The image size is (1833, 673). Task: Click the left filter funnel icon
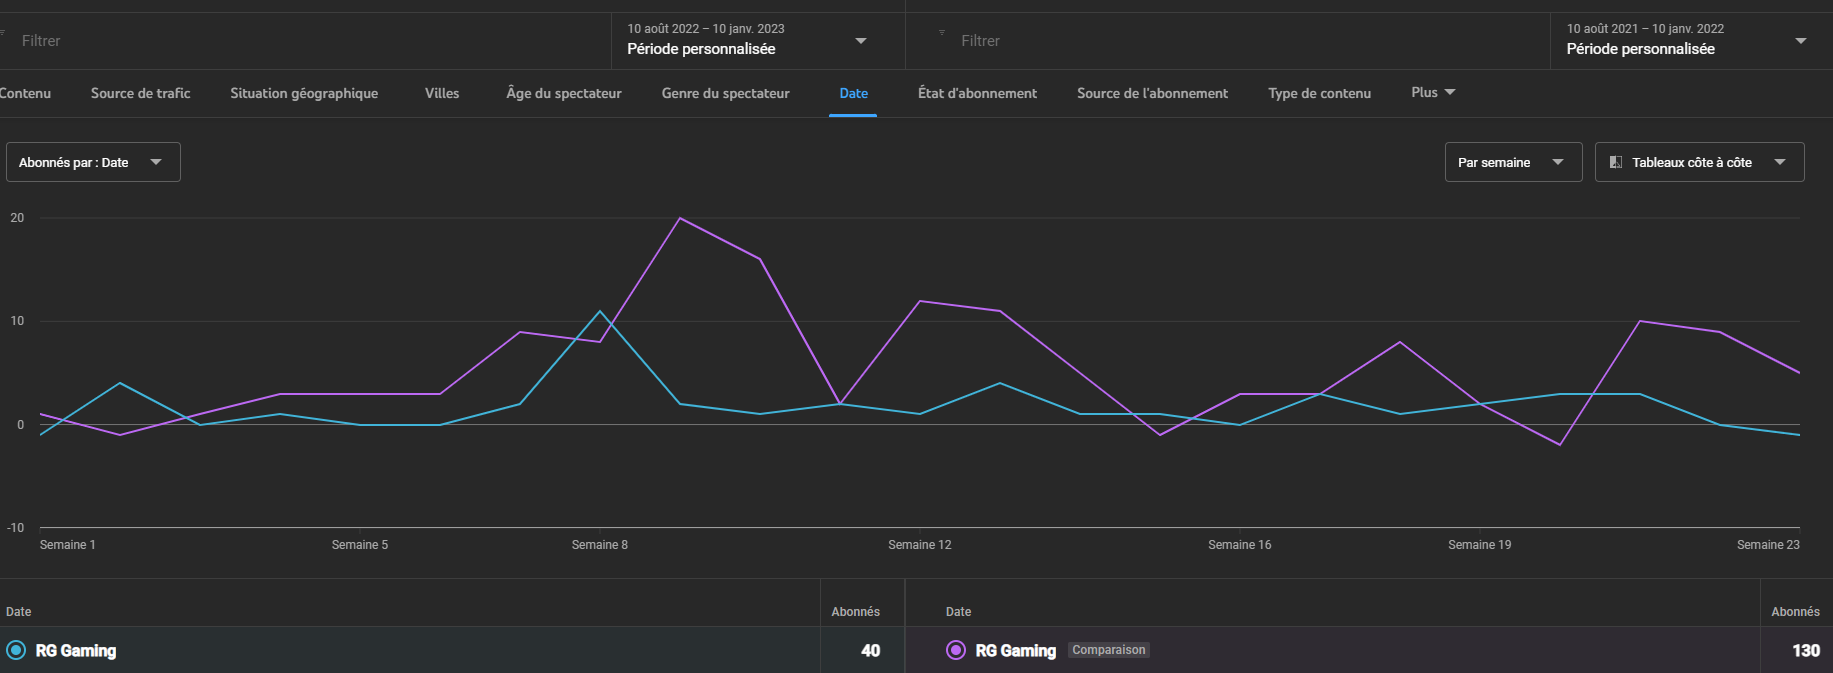click(x=3, y=32)
